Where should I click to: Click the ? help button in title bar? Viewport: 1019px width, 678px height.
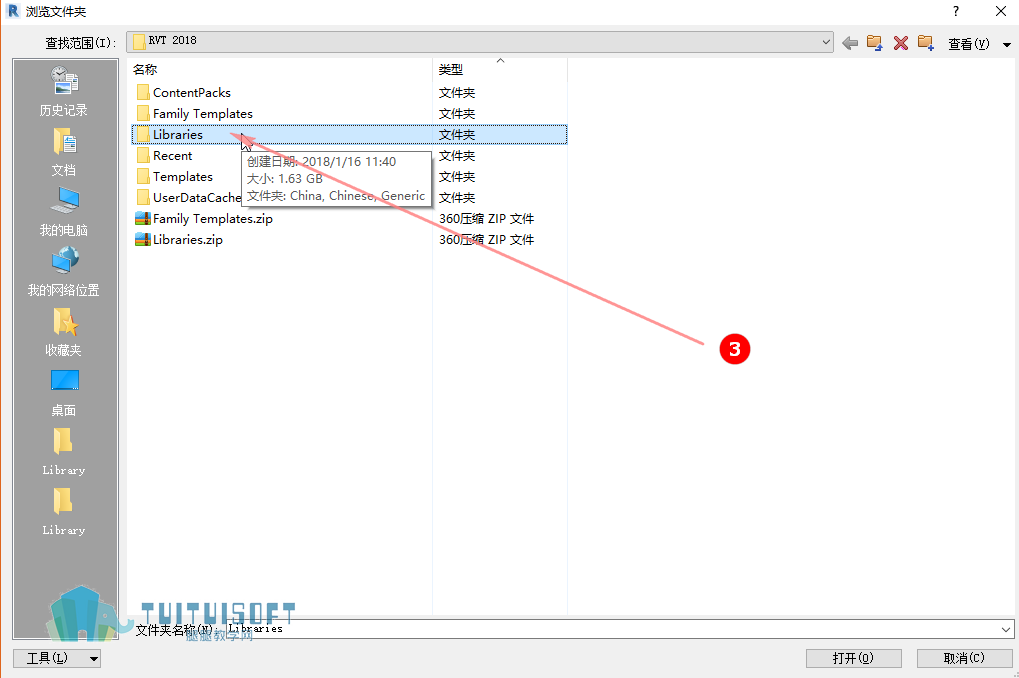tap(956, 11)
